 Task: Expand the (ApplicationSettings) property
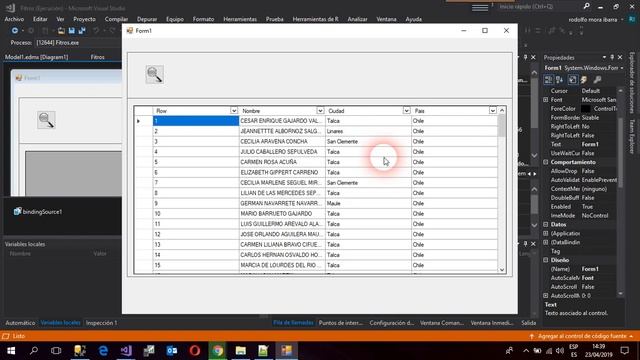pyautogui.click(x=546, y=233)
